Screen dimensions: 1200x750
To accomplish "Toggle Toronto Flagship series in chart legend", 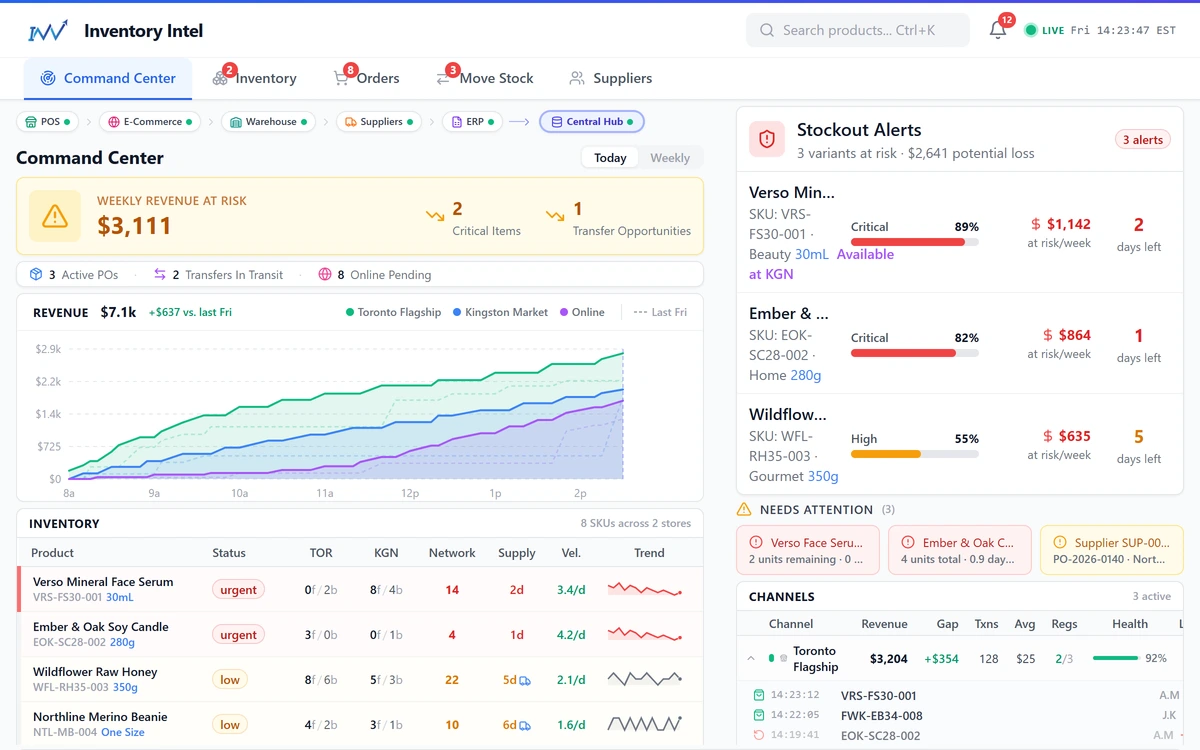I will [x=393, y=312].
